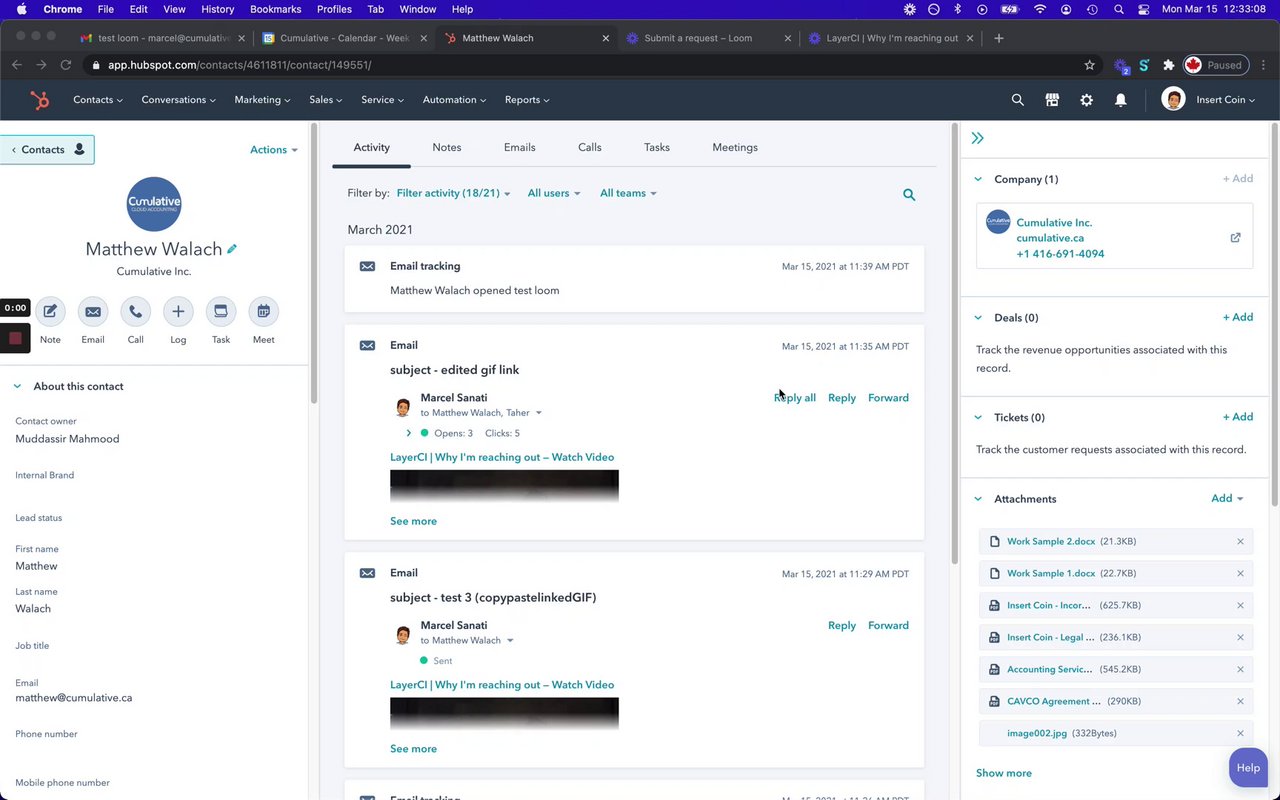Screen dimensions: 1280x800
Task: Add a deal with + Add
Action: click(x=1238, y=317)
